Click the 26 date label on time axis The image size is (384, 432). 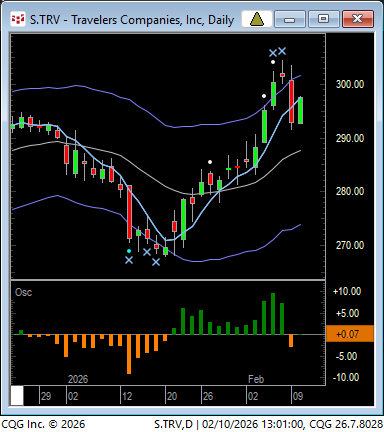click(208, 396)
